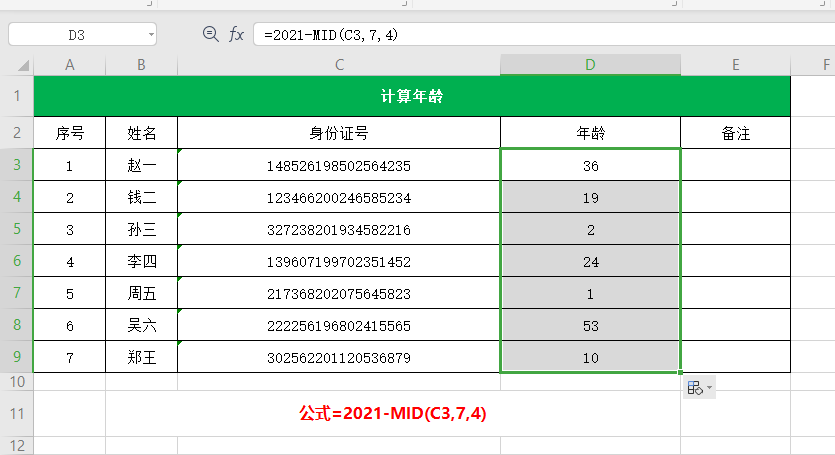Select age cell showing 10
Screen dimensions: 835x455
[x=590, y=357]
